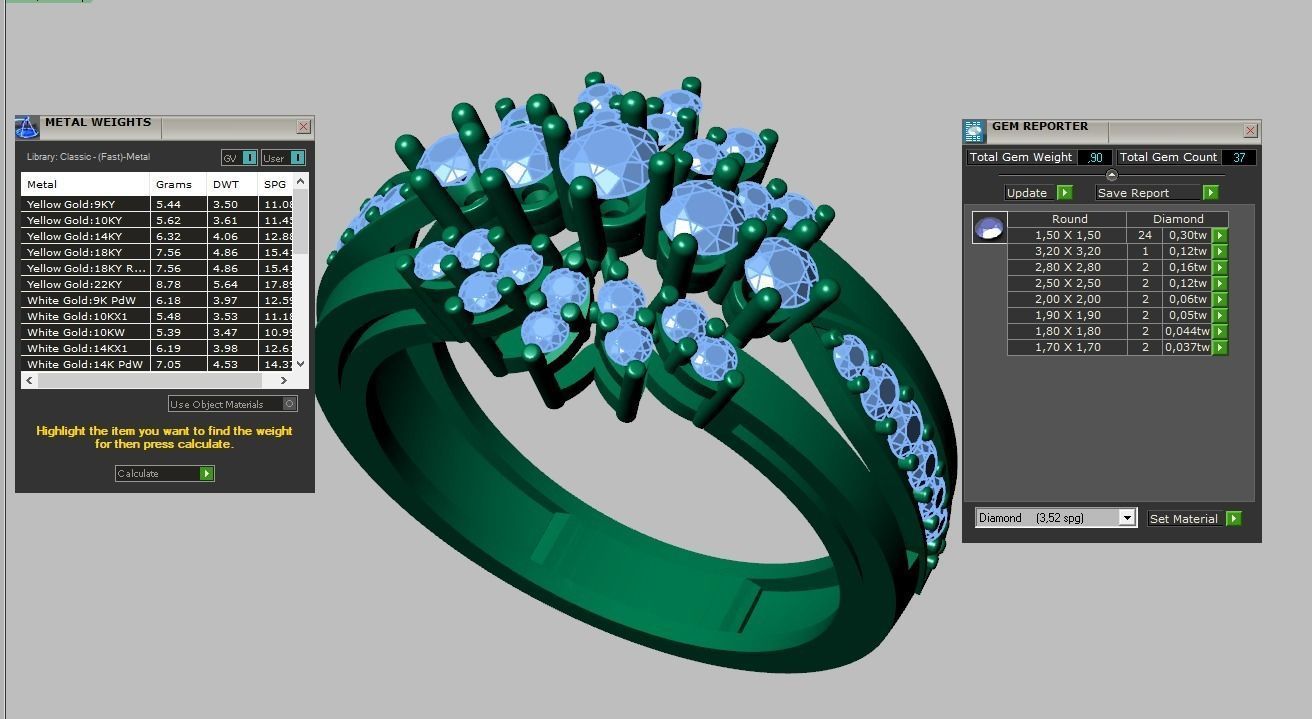Click the 3,20 X 3,20 size cell
Screen dimensions: 1312x719
point(1067,252)
